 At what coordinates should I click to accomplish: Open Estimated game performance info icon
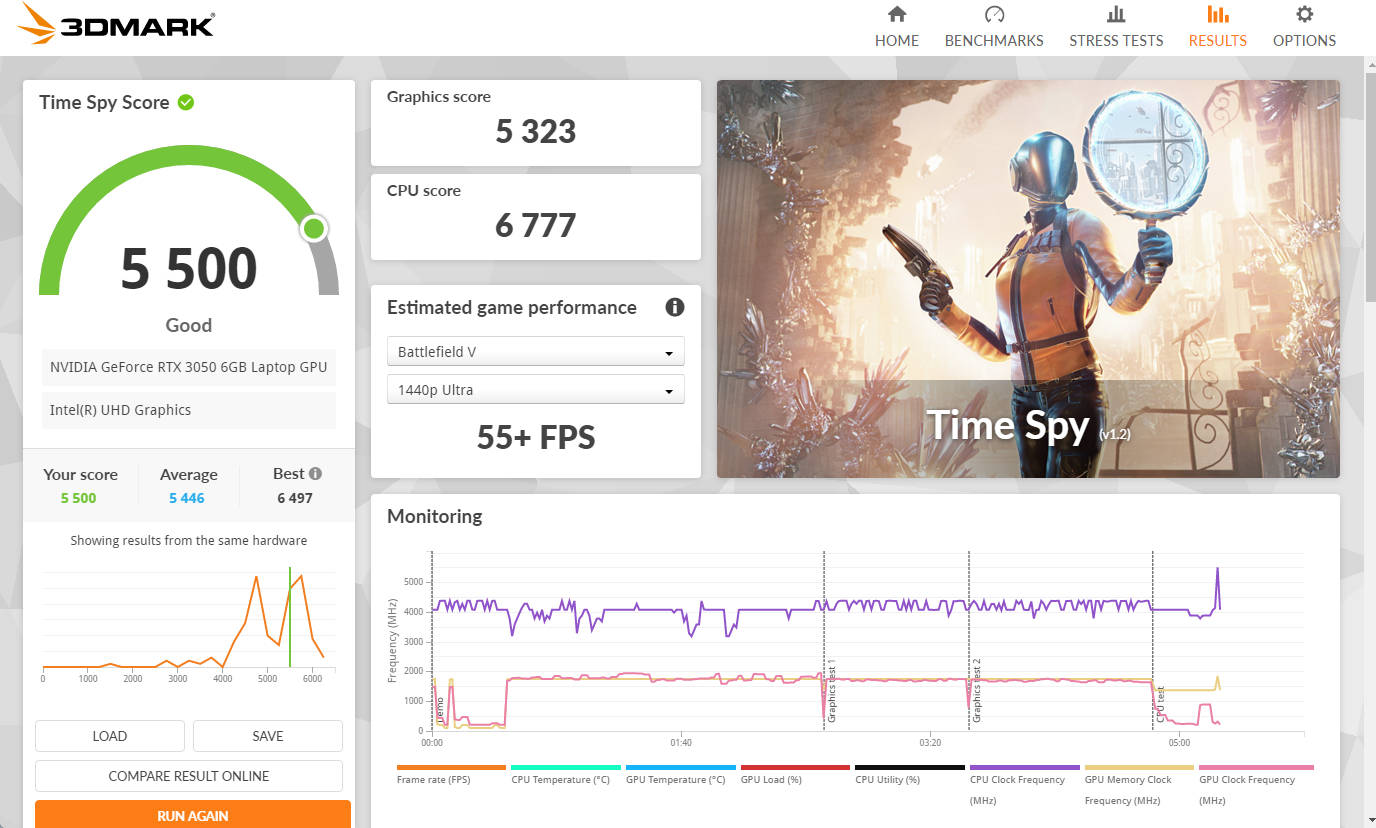coord(675,307)
